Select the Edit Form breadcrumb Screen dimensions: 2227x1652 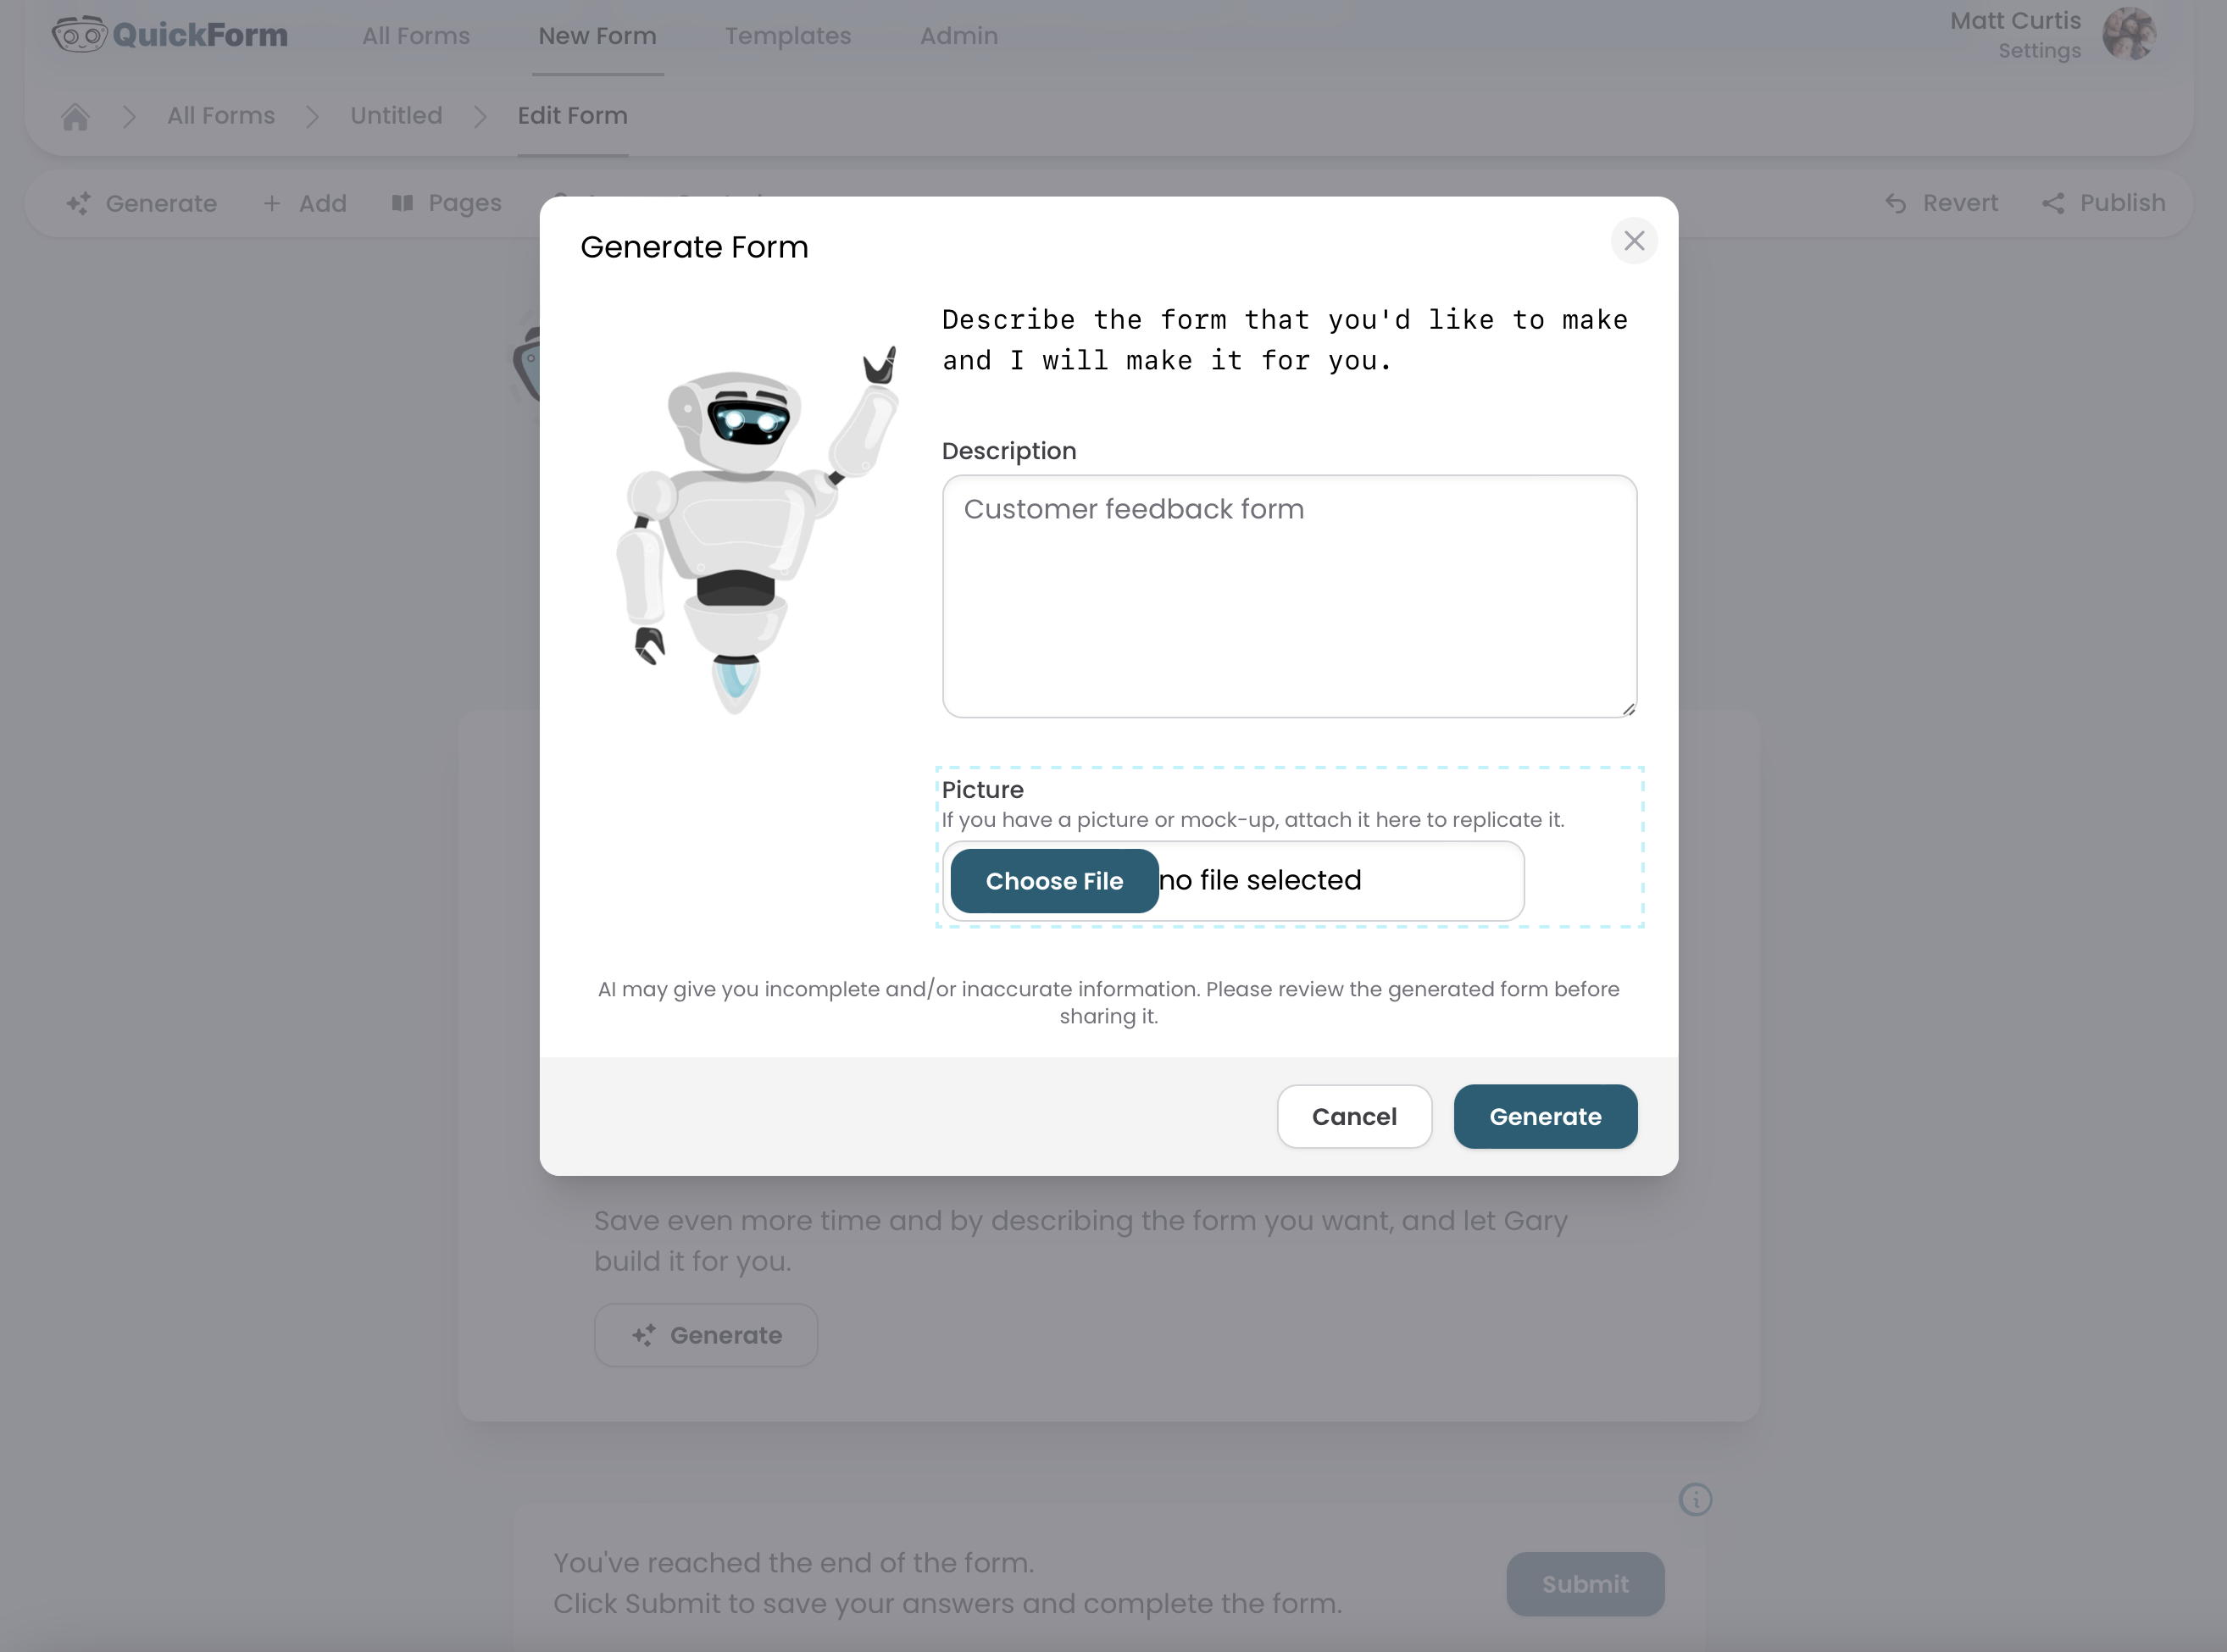pos(572,116)
